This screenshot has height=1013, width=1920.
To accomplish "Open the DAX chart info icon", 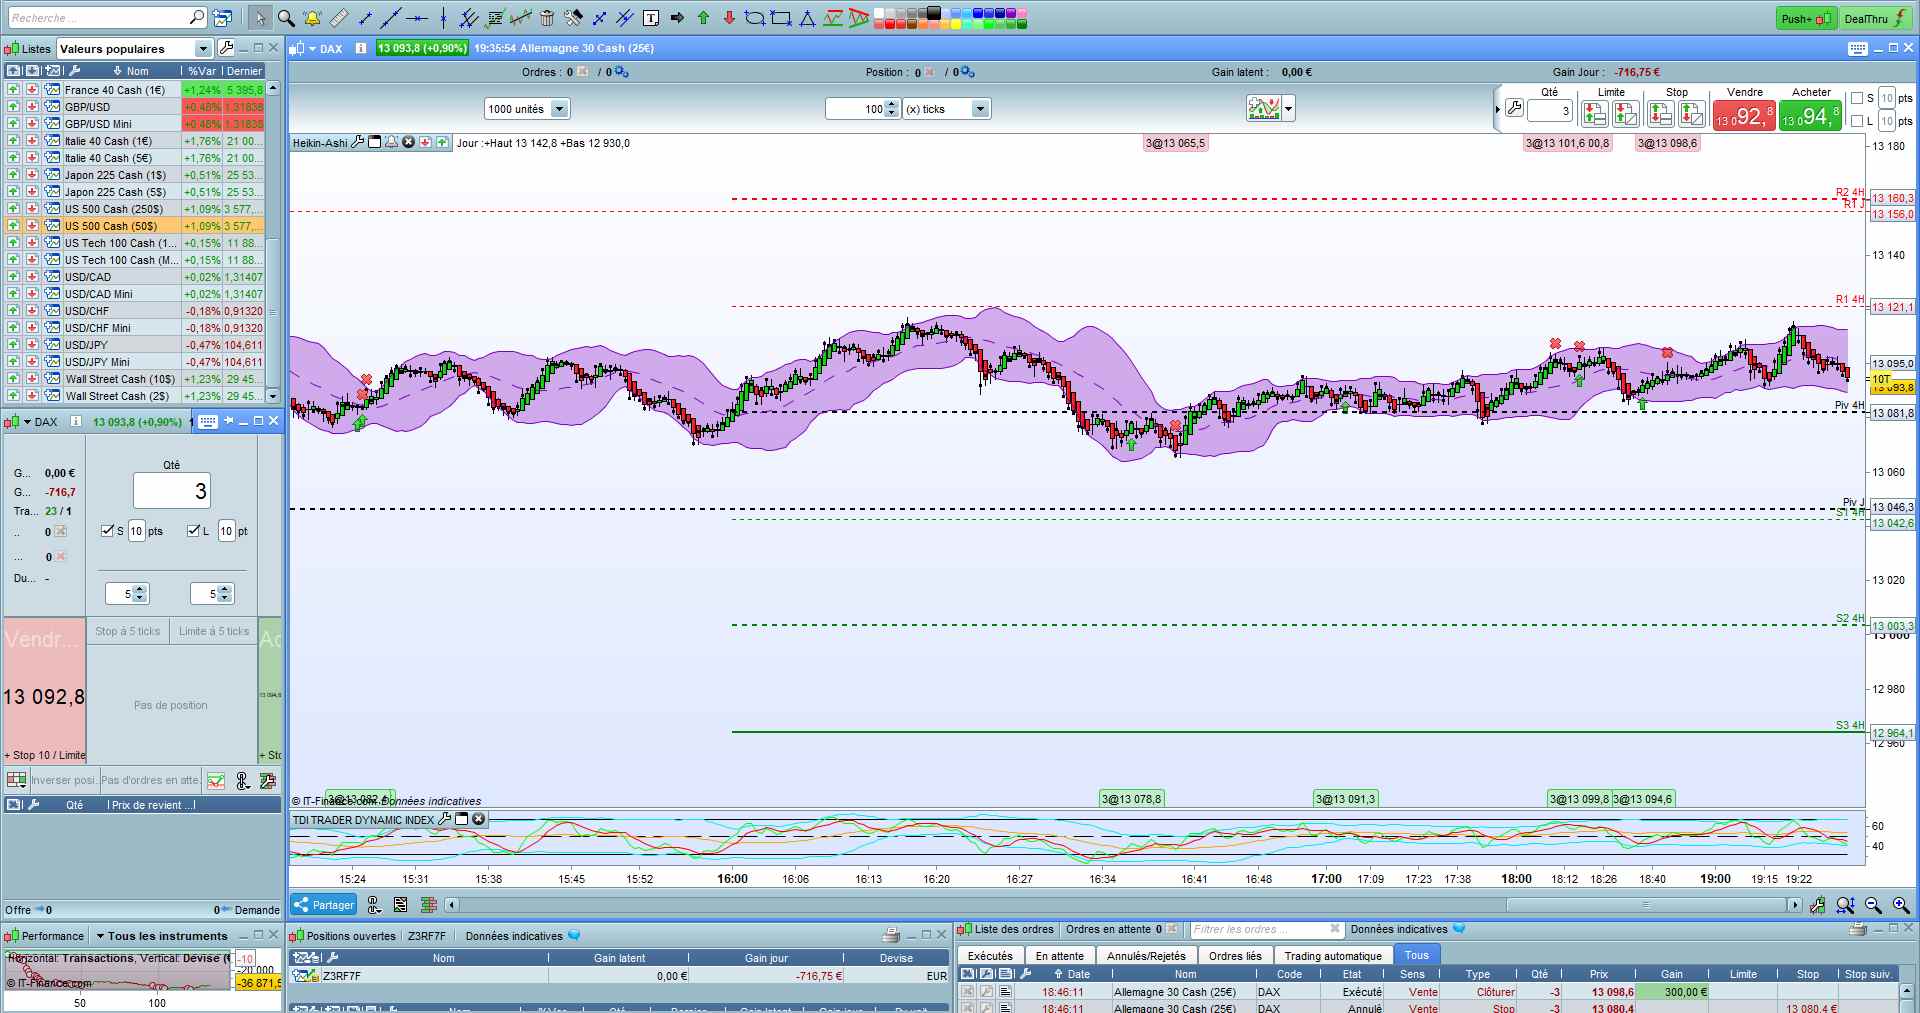I will [360, 48].
